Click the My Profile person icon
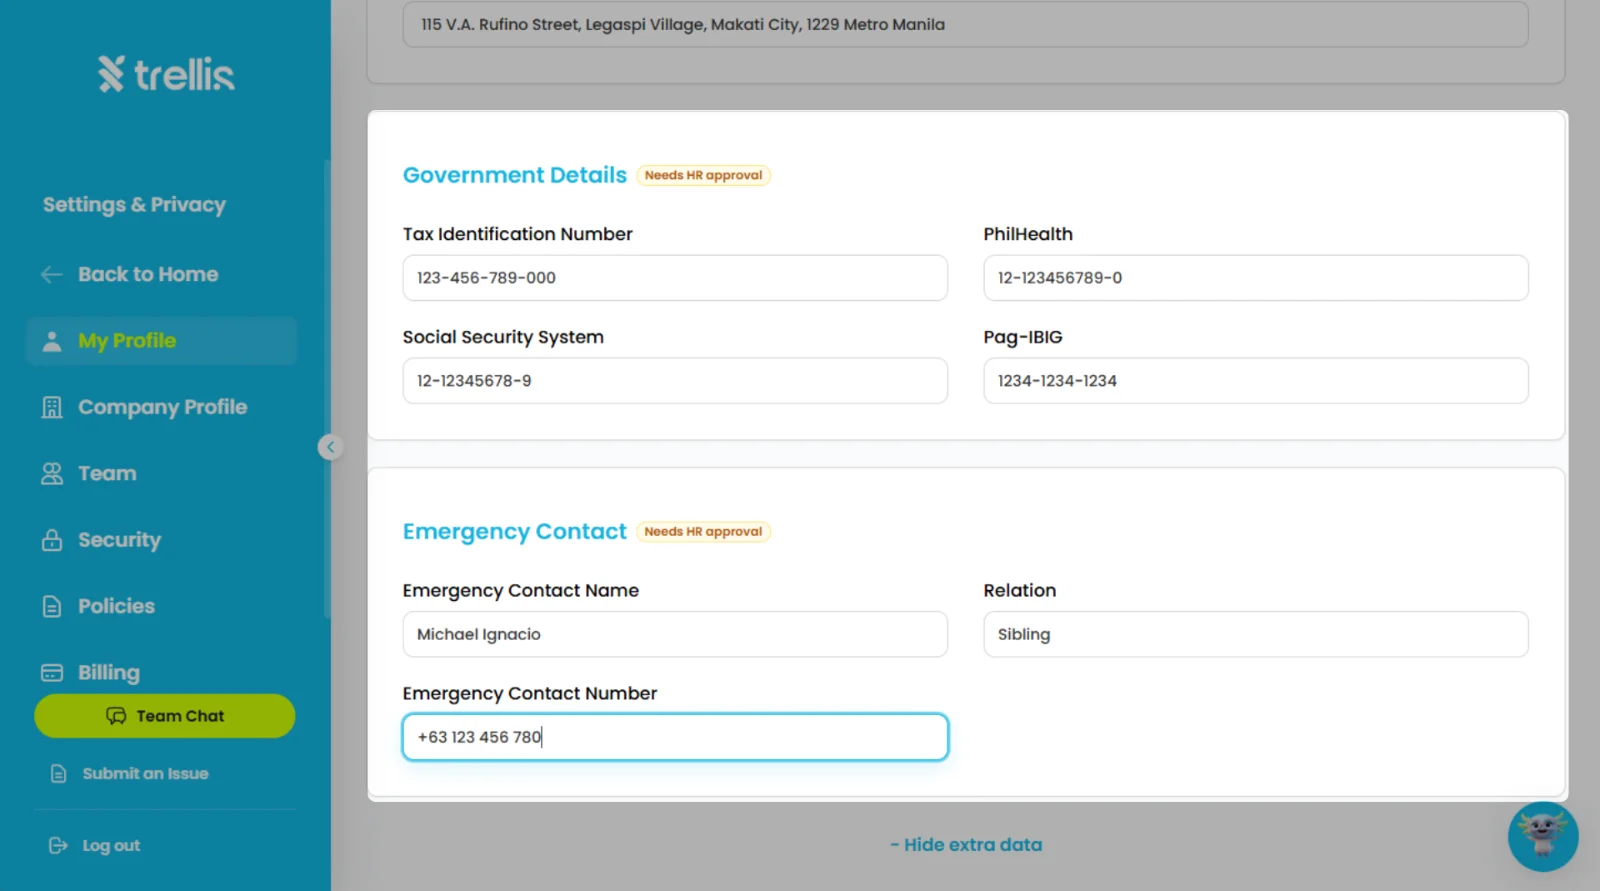The image size is (1600, 891). point(52,342)
